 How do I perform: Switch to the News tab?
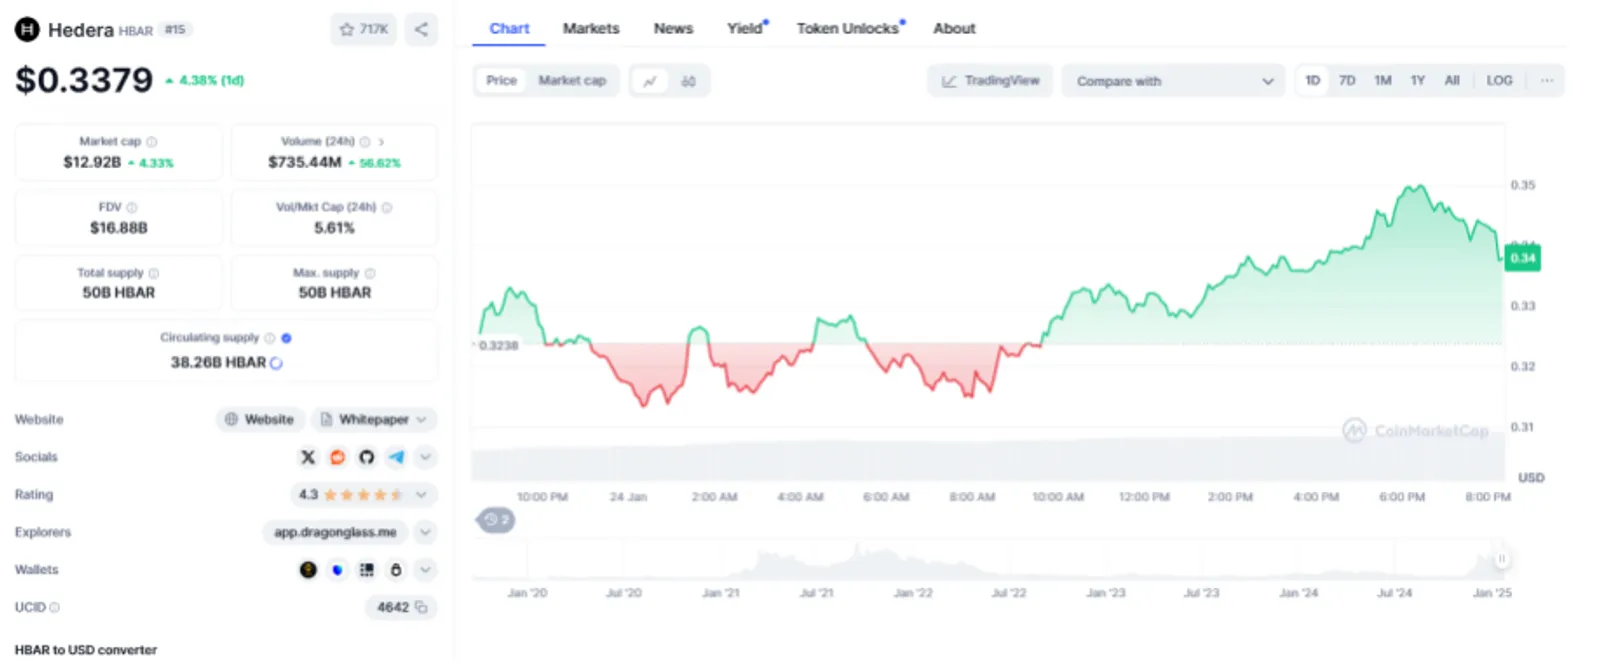point(673,29)
